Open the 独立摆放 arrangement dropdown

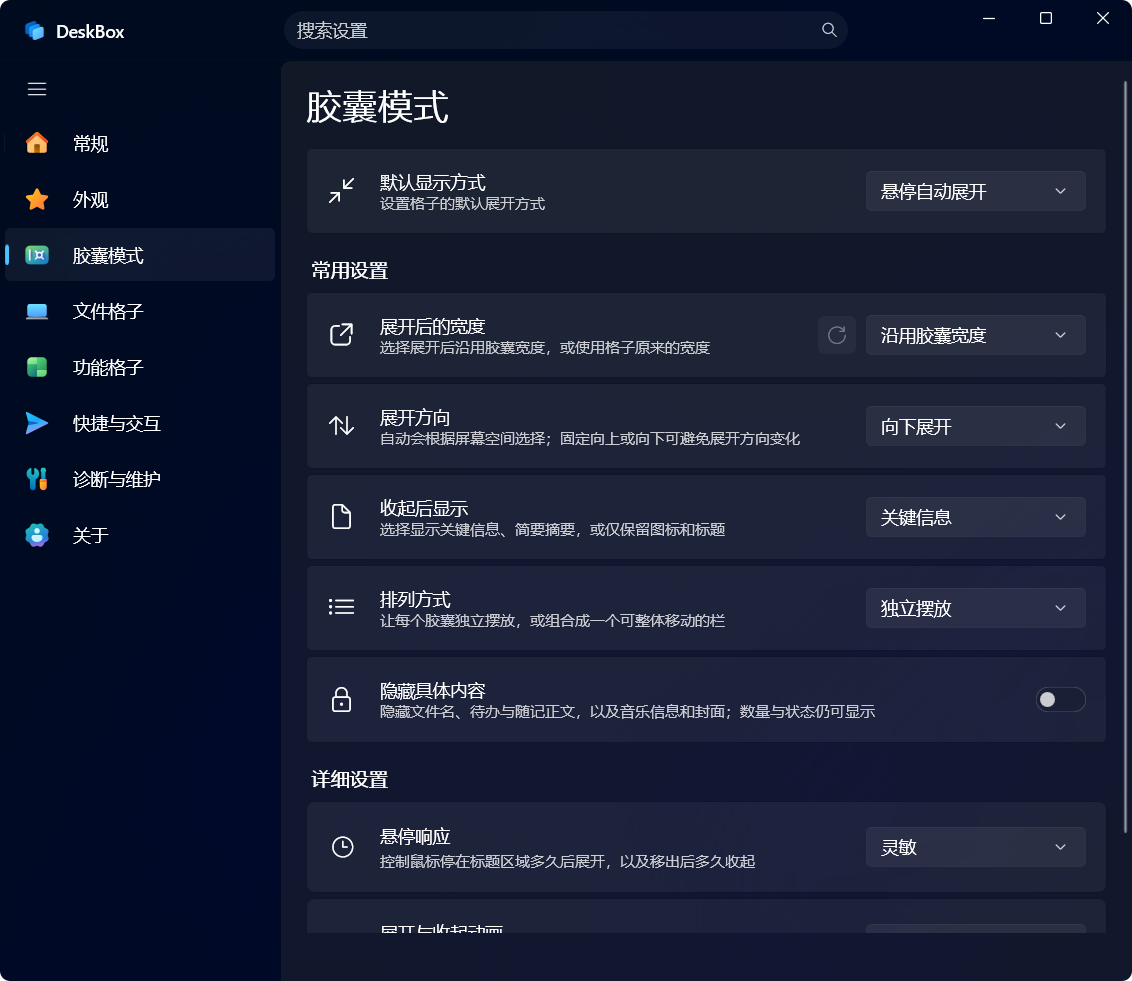tap(975, 608)
